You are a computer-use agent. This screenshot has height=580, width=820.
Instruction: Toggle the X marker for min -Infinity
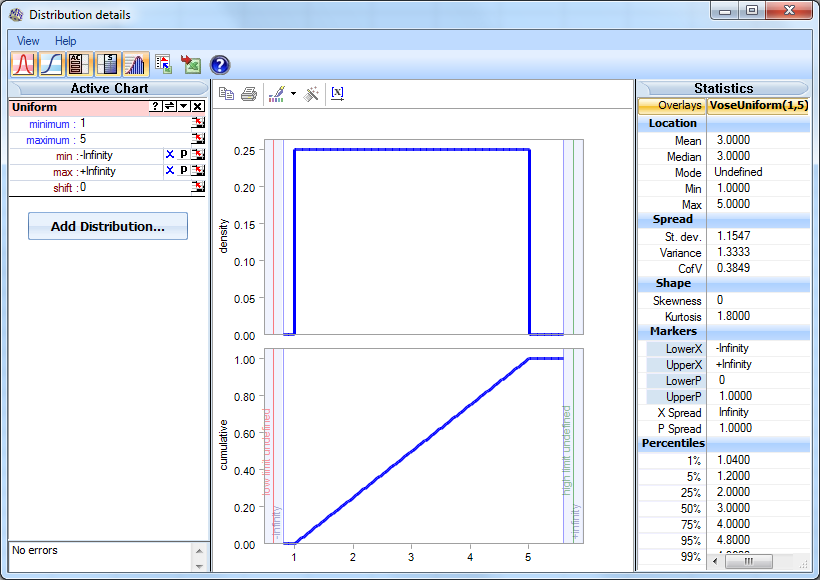[x=171, y=154]
